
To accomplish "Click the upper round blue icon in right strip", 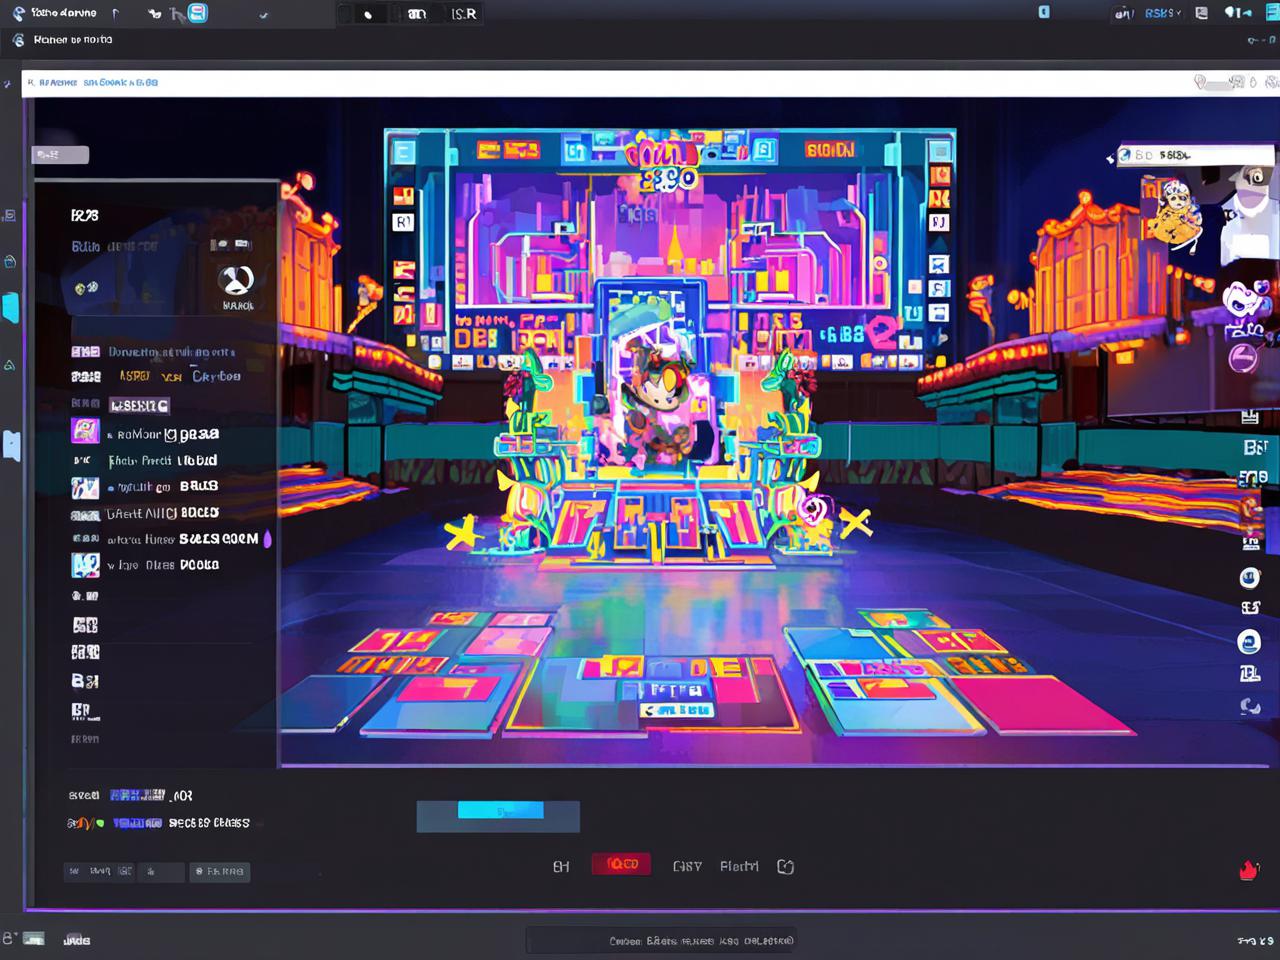I will 1249,577.
